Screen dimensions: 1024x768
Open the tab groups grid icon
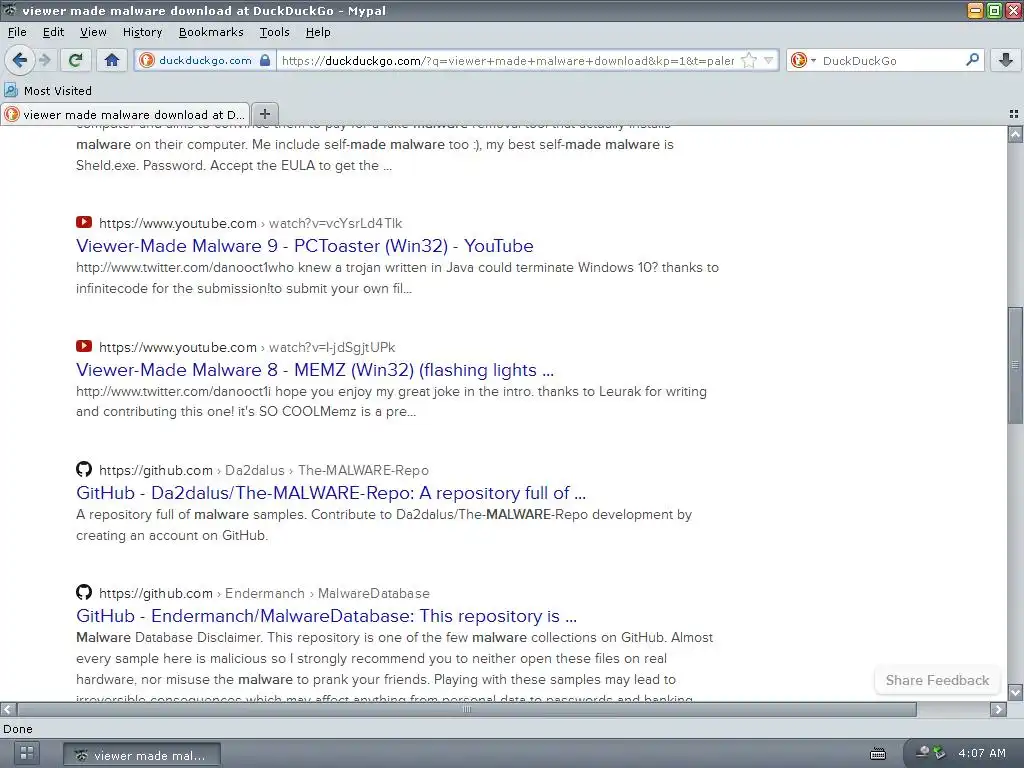[x=1014, y=114]
